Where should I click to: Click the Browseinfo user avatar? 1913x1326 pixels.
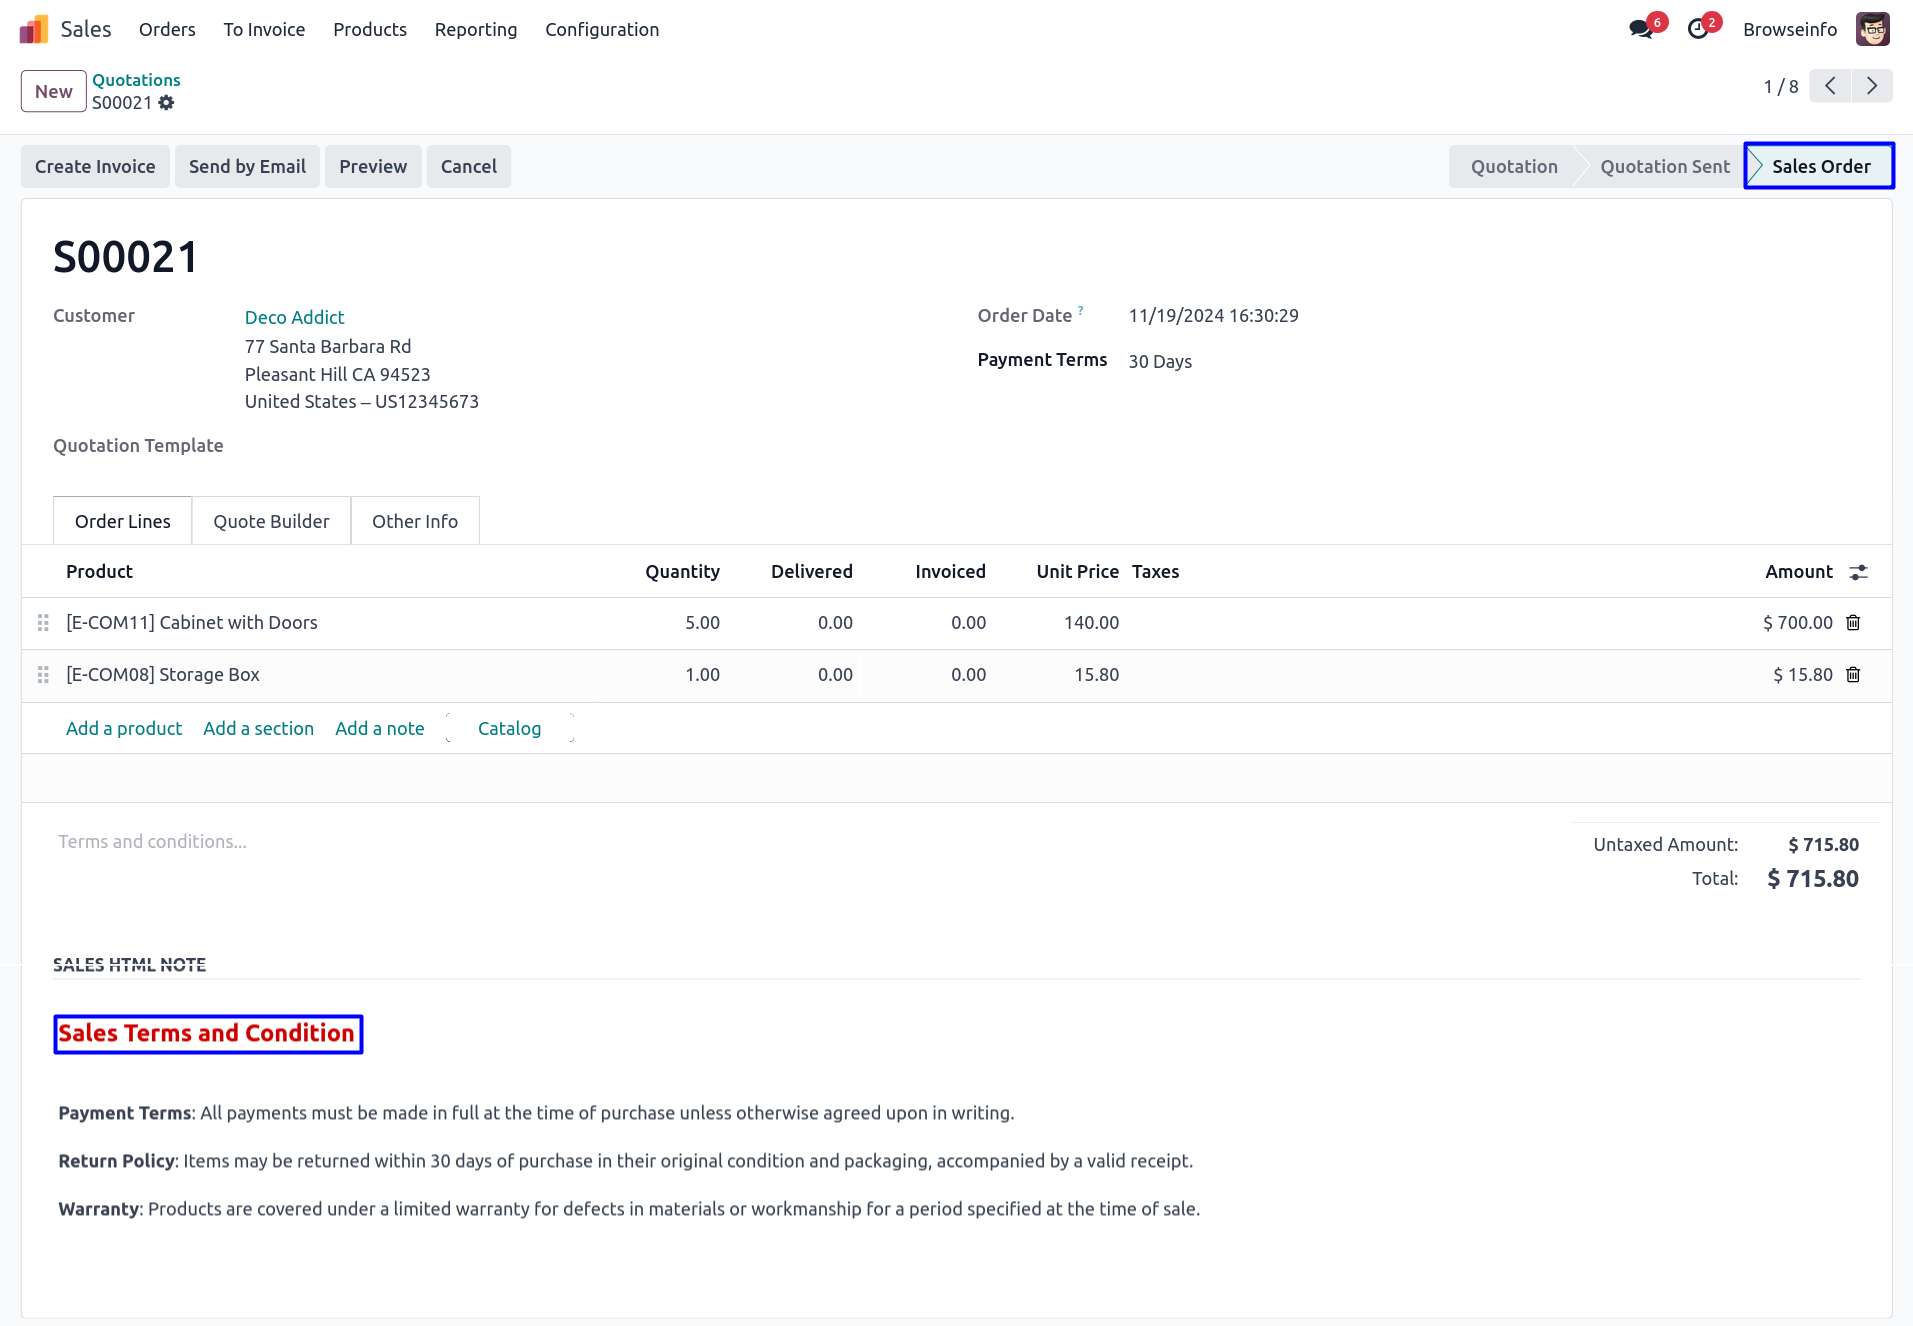point(1872,29)
